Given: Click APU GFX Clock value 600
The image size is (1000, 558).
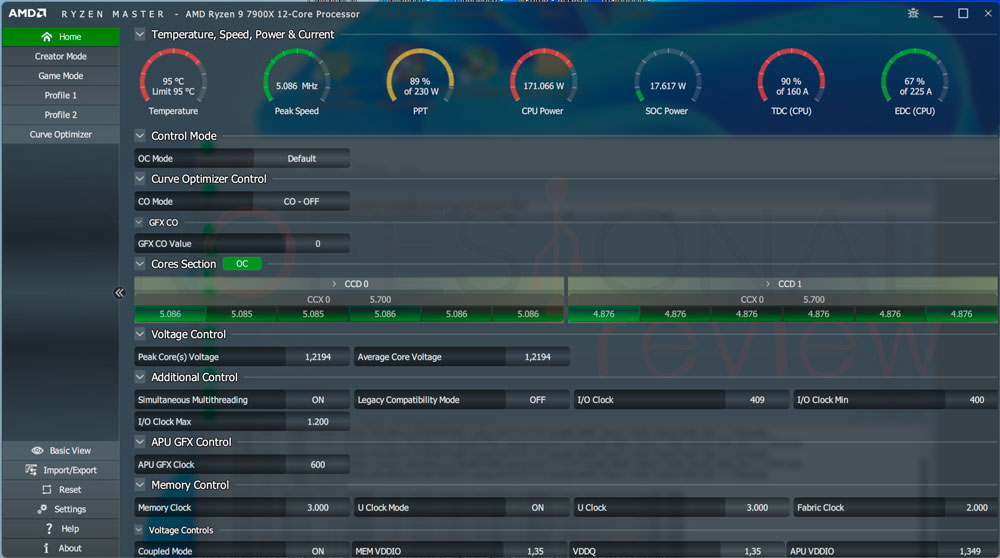Looking at the screenshot, I should (318, 465).
